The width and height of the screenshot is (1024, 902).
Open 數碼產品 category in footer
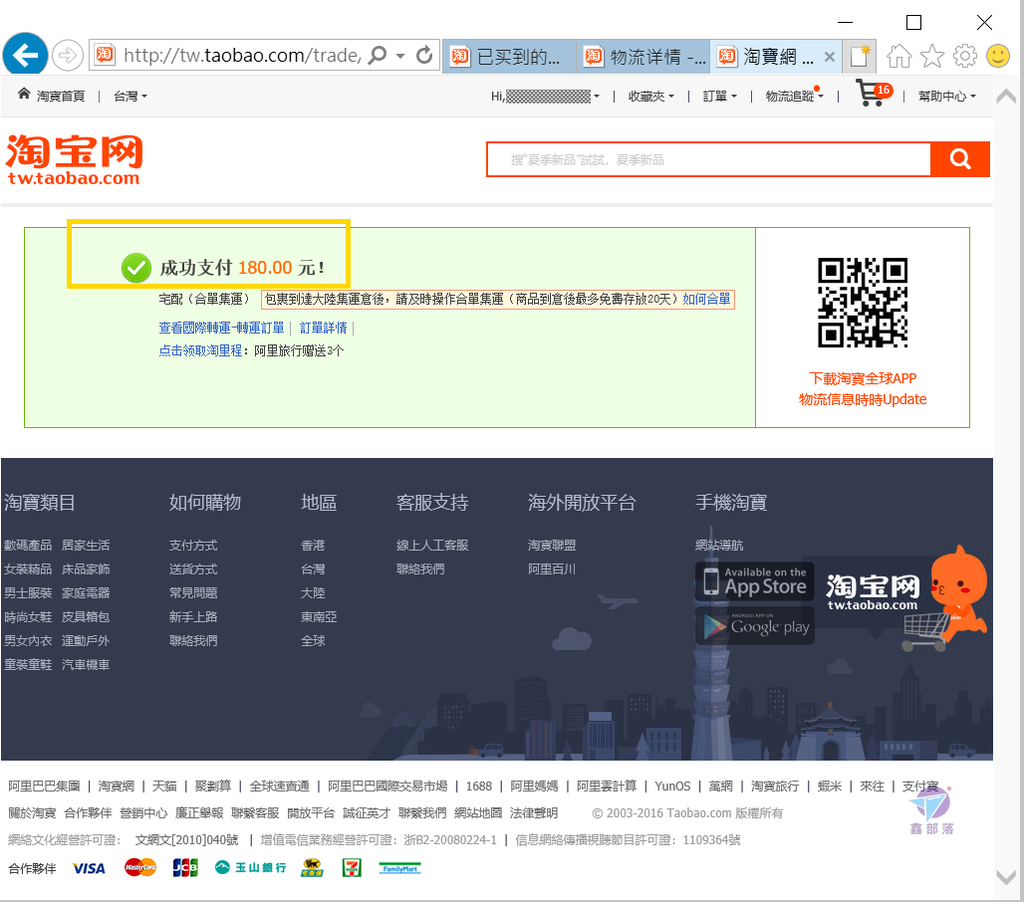pos(28,545)
